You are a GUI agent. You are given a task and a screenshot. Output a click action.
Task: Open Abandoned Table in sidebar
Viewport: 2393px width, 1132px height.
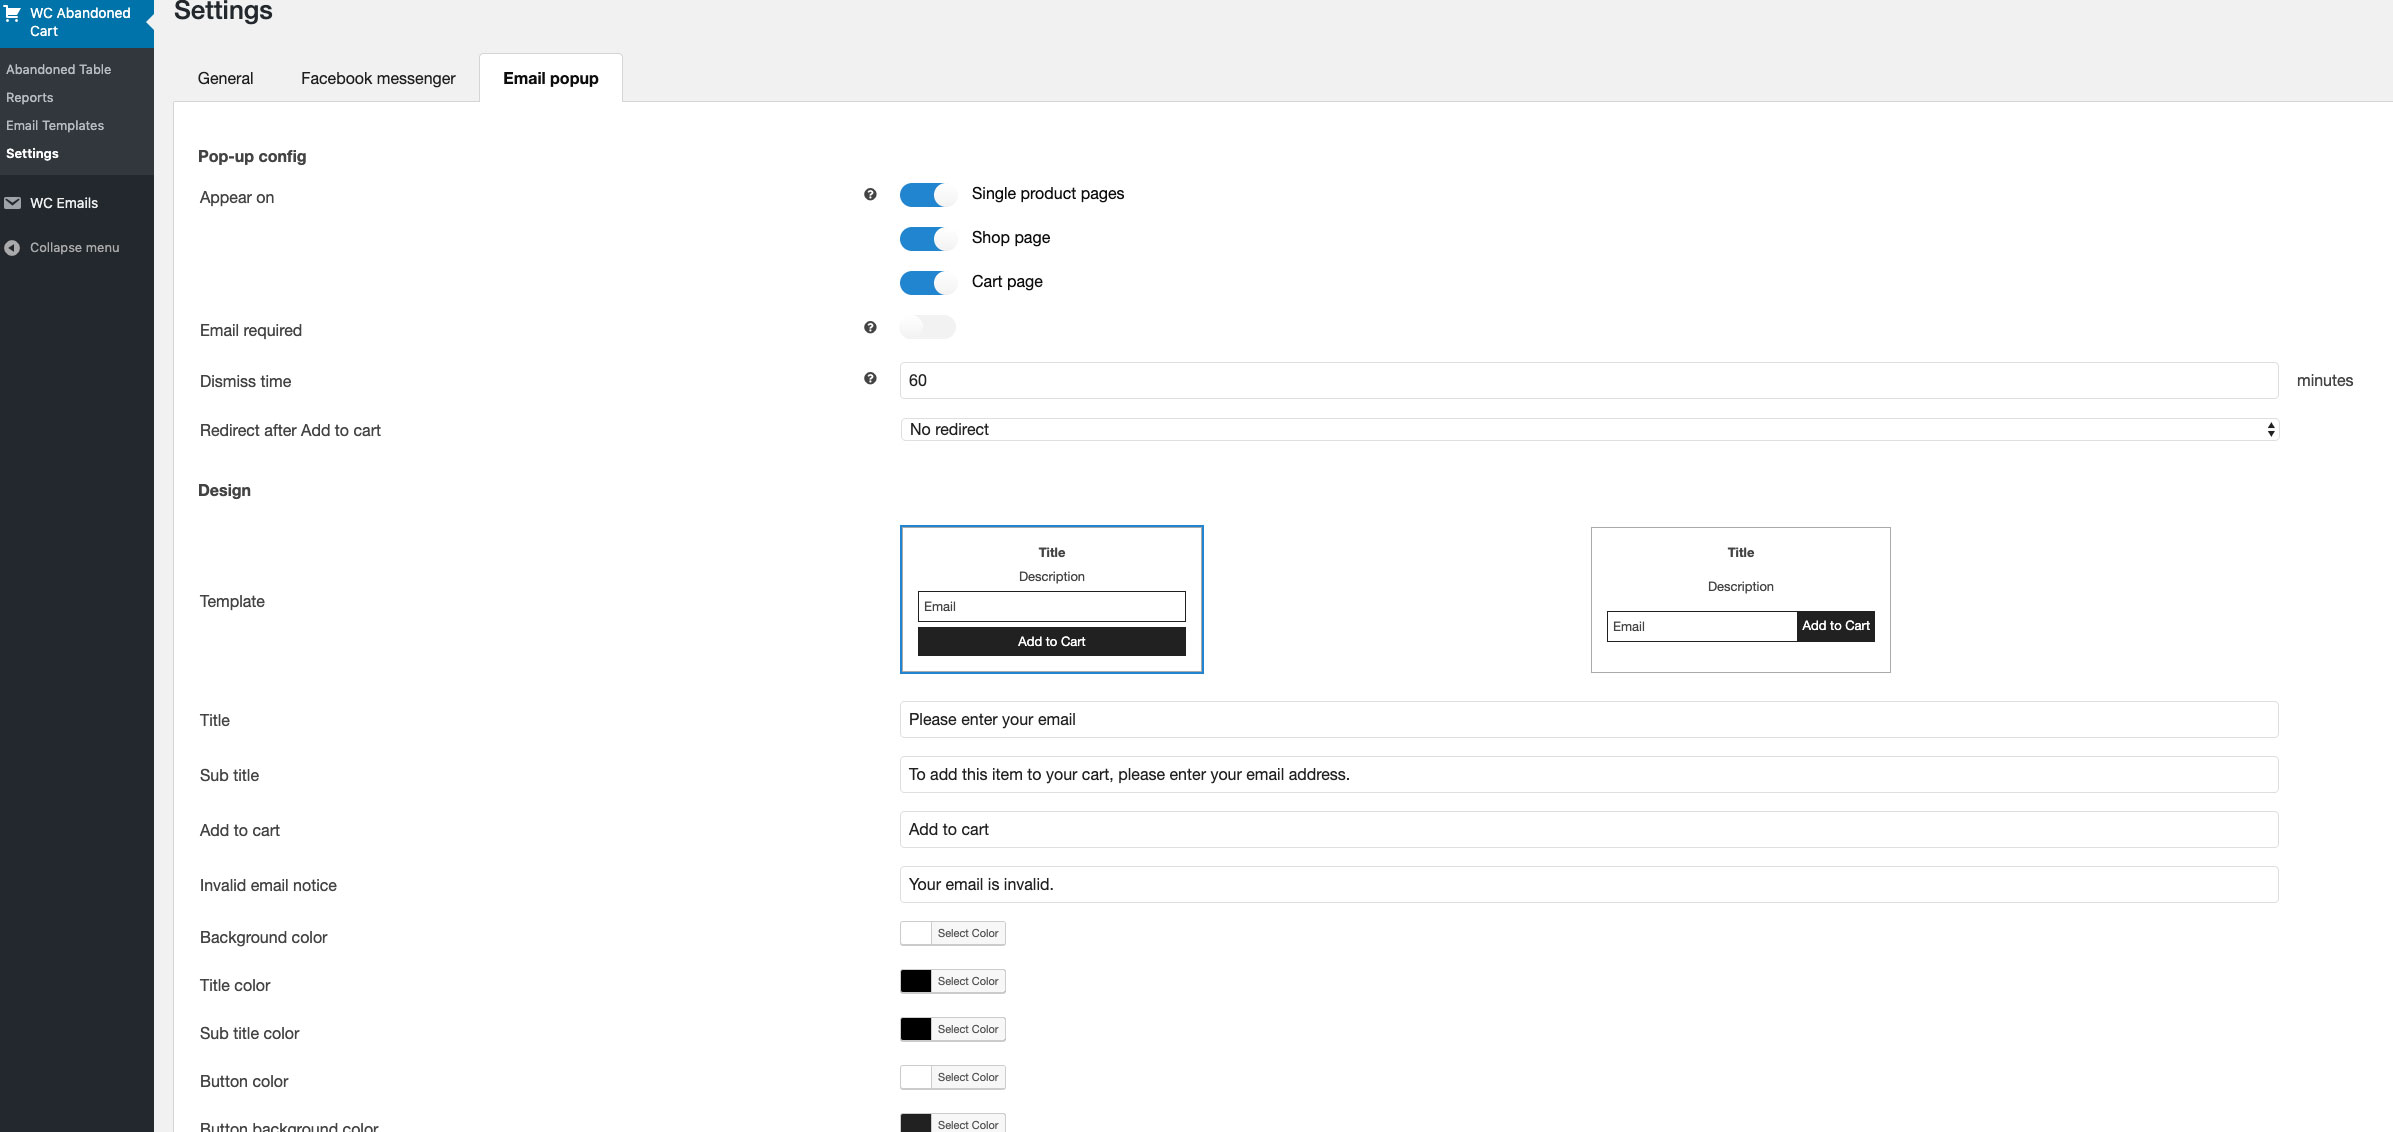pos(59,69)
